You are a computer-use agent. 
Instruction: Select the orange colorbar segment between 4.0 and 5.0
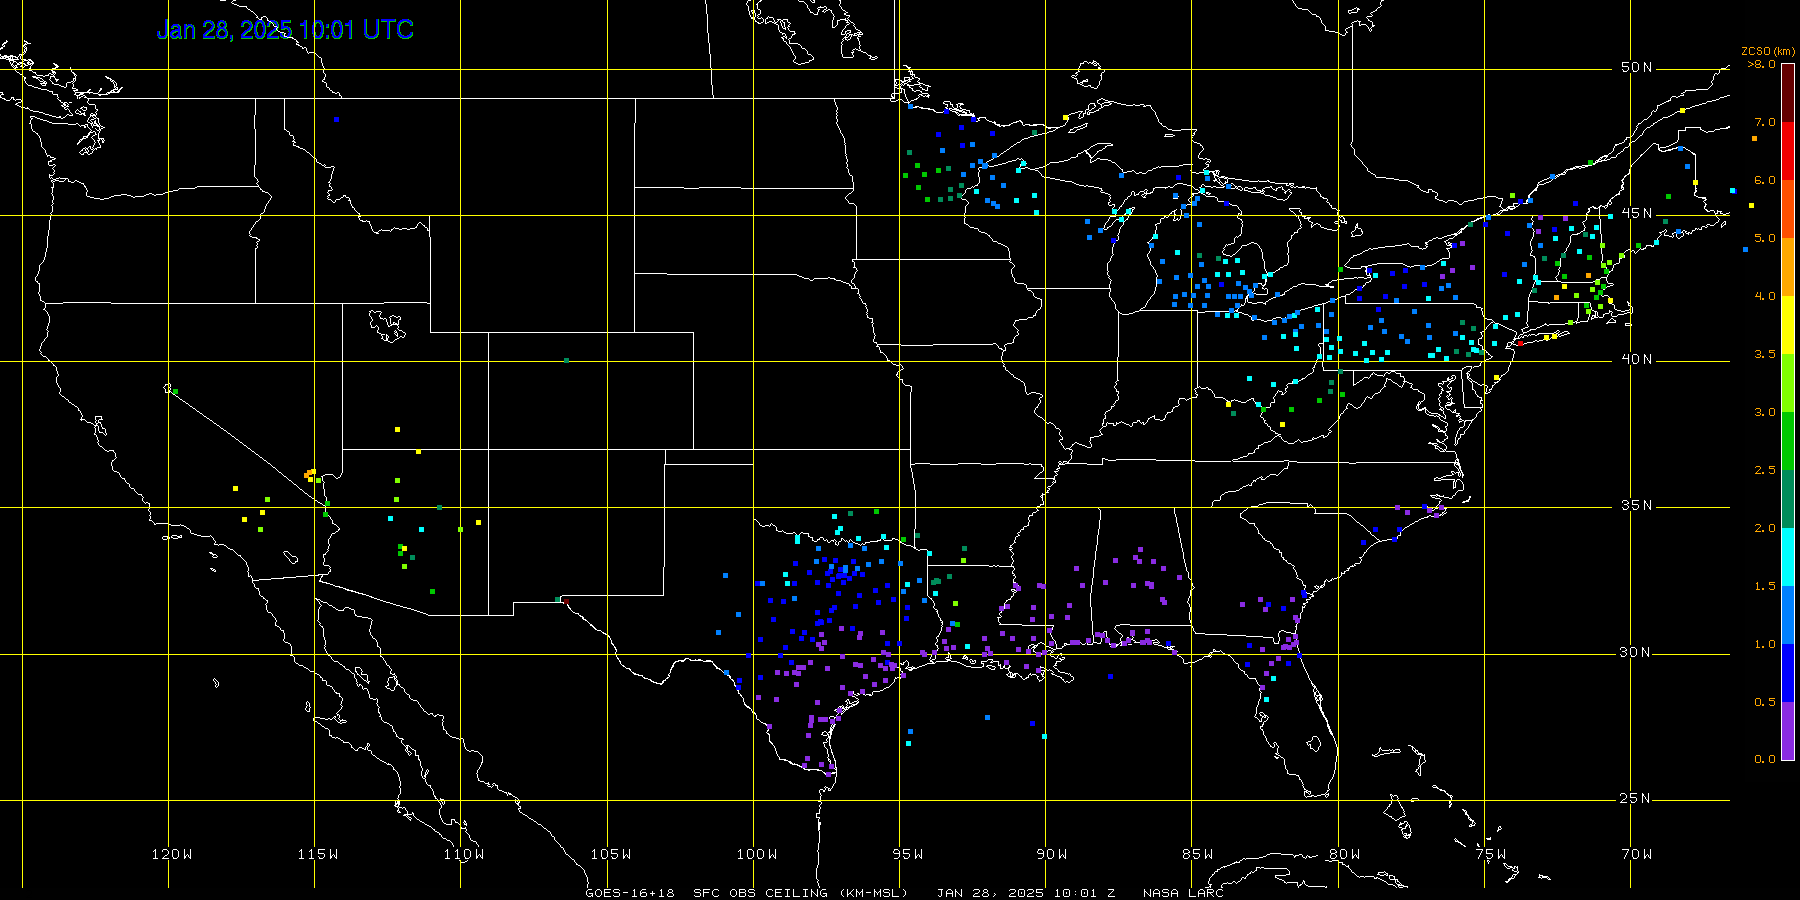pos(1788,267)
